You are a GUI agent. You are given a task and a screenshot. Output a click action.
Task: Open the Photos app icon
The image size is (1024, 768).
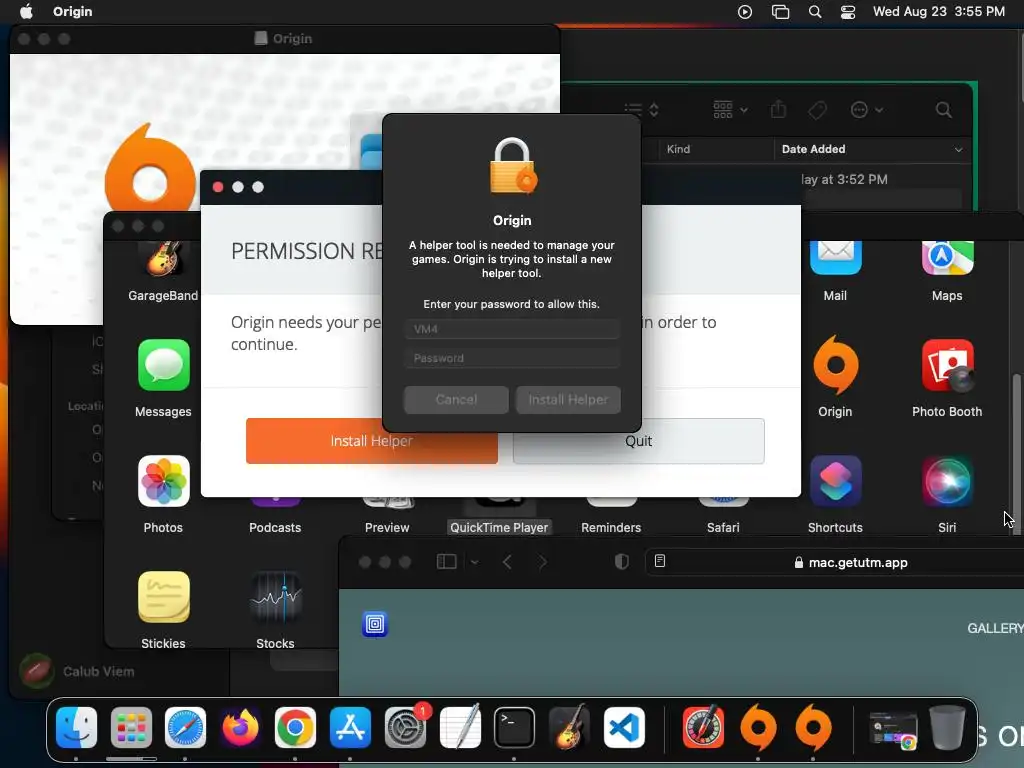point(163,481)
